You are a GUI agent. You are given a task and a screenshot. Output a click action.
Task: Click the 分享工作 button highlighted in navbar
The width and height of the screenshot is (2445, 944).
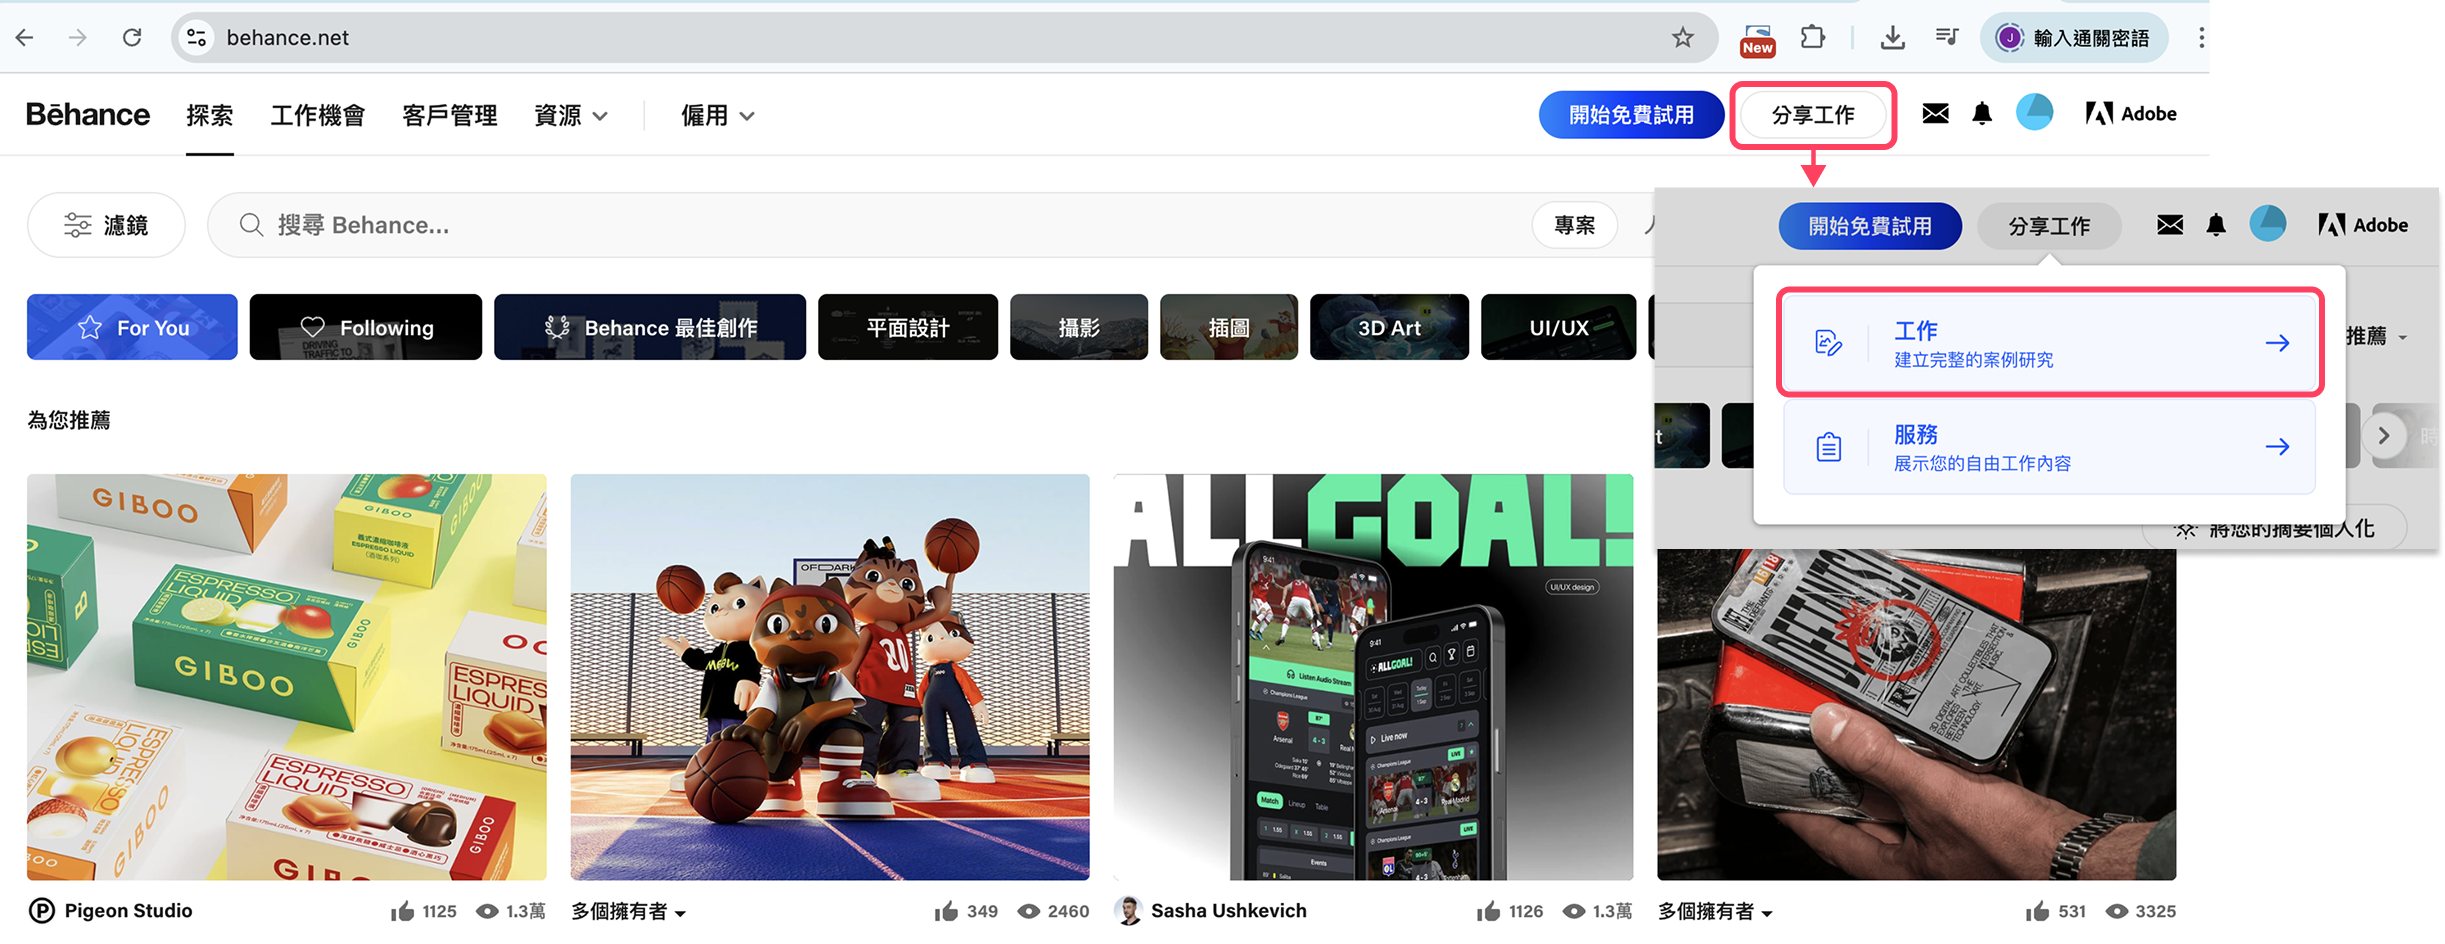coord(1813,115)
